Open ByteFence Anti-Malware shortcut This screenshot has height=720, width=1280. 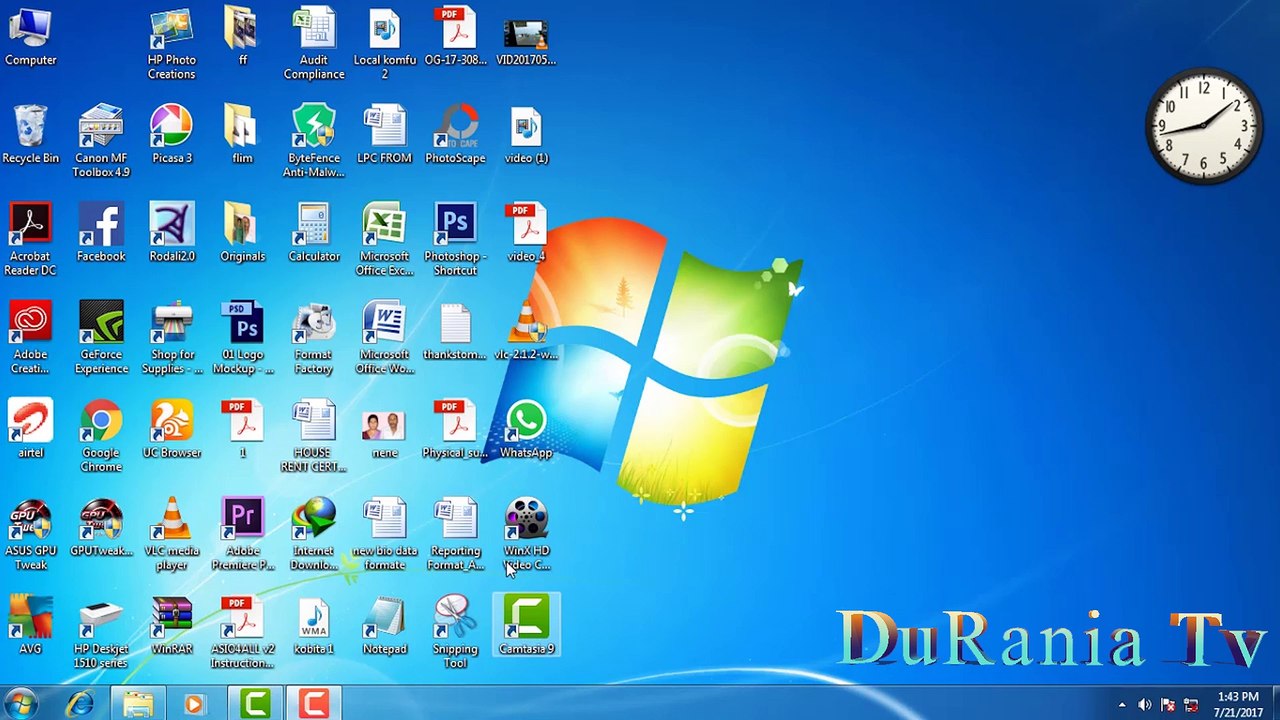314,142
